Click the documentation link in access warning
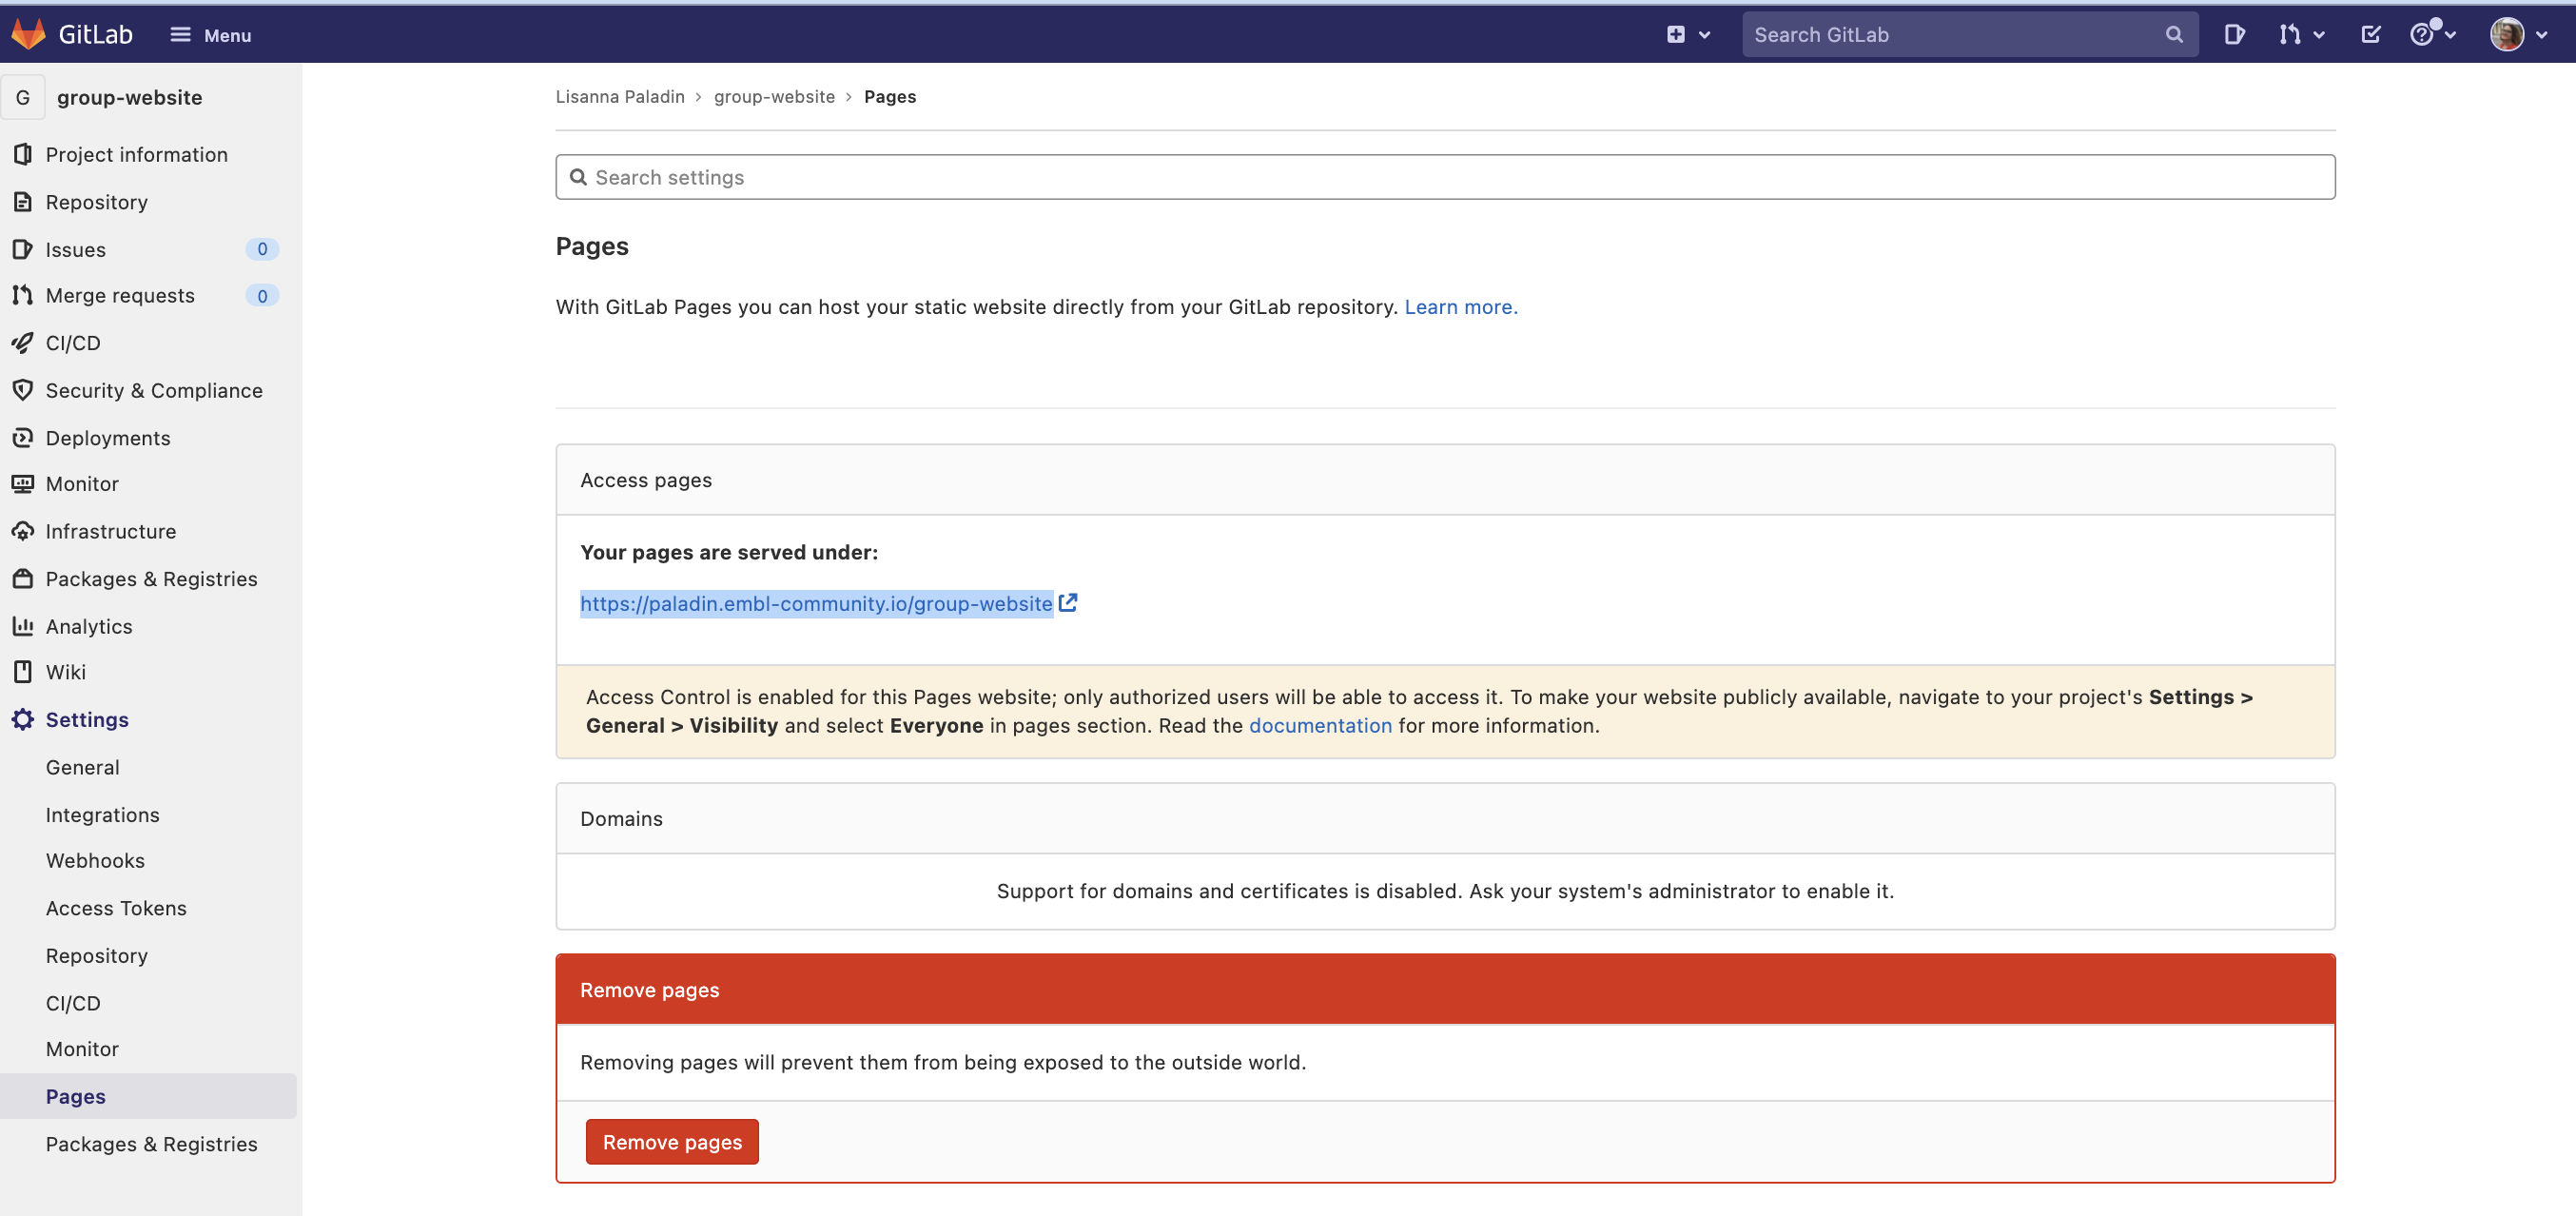Screen dimensions: 2576x1216 1320,725
